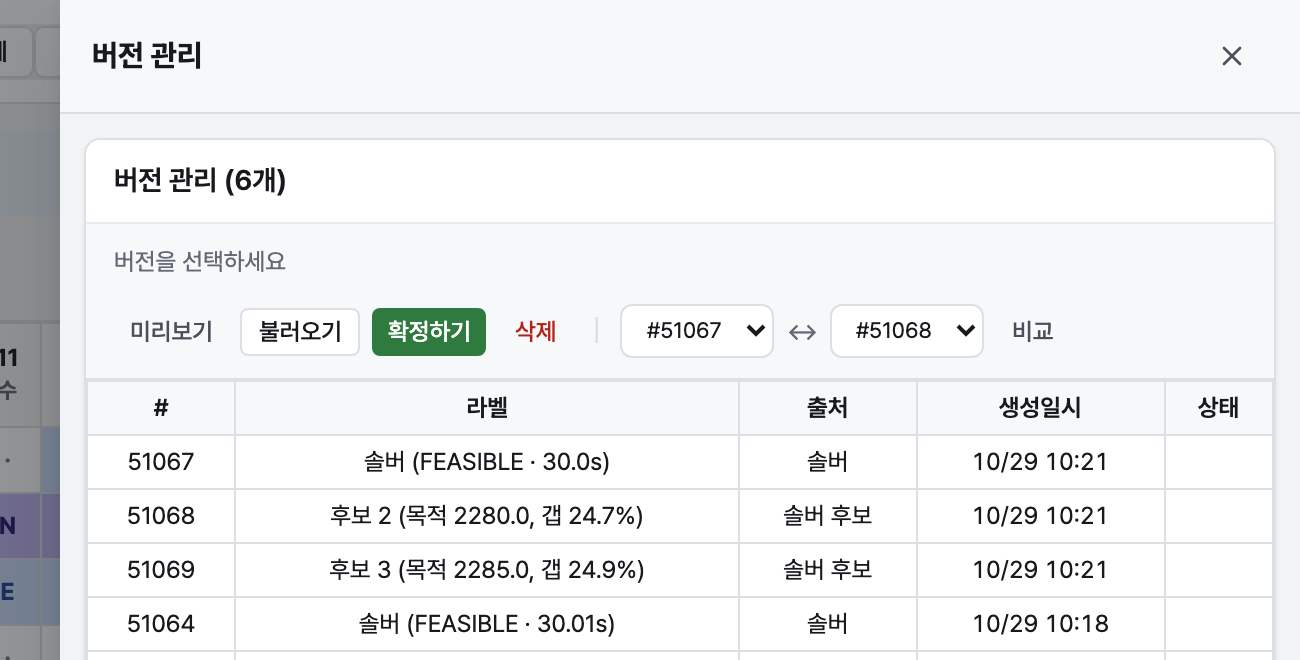Image resolution: width=1300 pixels, height=660 pixels.
Task: Click the red 삭제 link
Action: click(x=536, y=331)
